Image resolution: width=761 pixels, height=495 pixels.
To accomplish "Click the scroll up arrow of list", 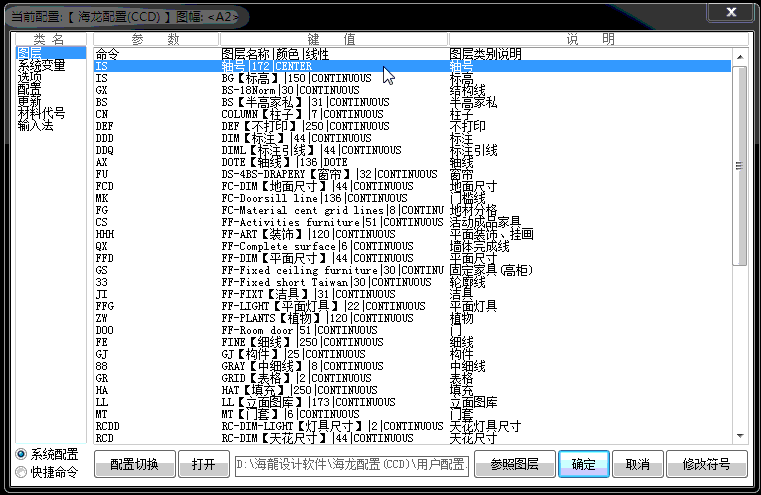I will (740, 57).
